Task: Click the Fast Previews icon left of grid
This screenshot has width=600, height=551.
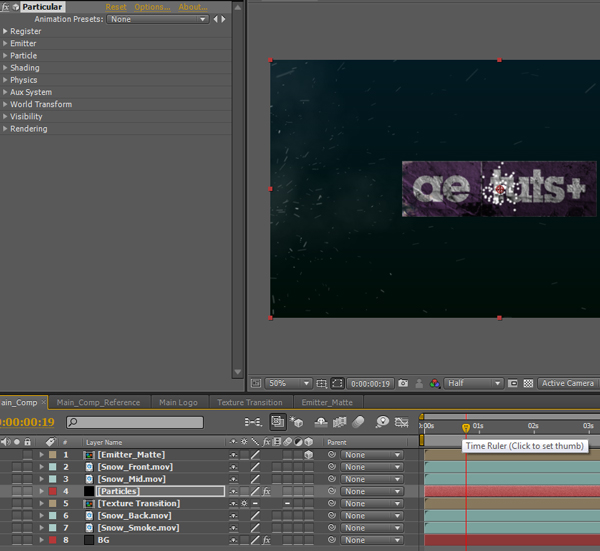Action: (514, 383)
